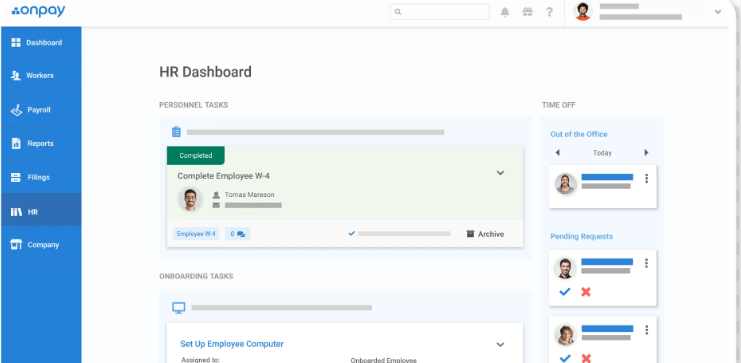The image size is (741, 363).
Task: Click the Workers people icon
Action: pyautogui.click(x=16, y=76)
